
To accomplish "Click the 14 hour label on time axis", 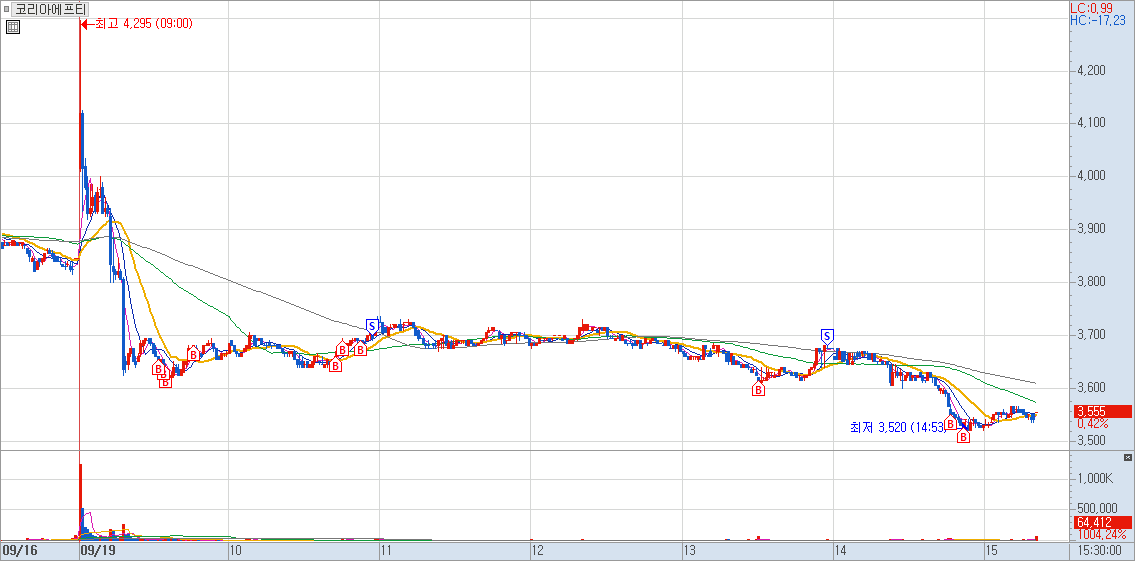I will [x=840, y=551].
